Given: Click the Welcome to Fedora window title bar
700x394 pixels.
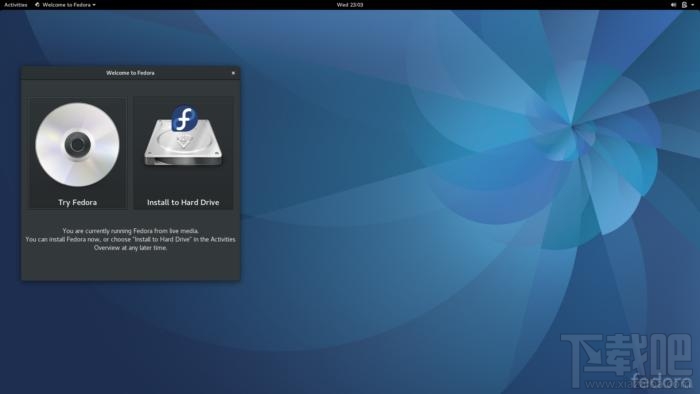Looking at the screenshot, I should (x=130, y=73).
